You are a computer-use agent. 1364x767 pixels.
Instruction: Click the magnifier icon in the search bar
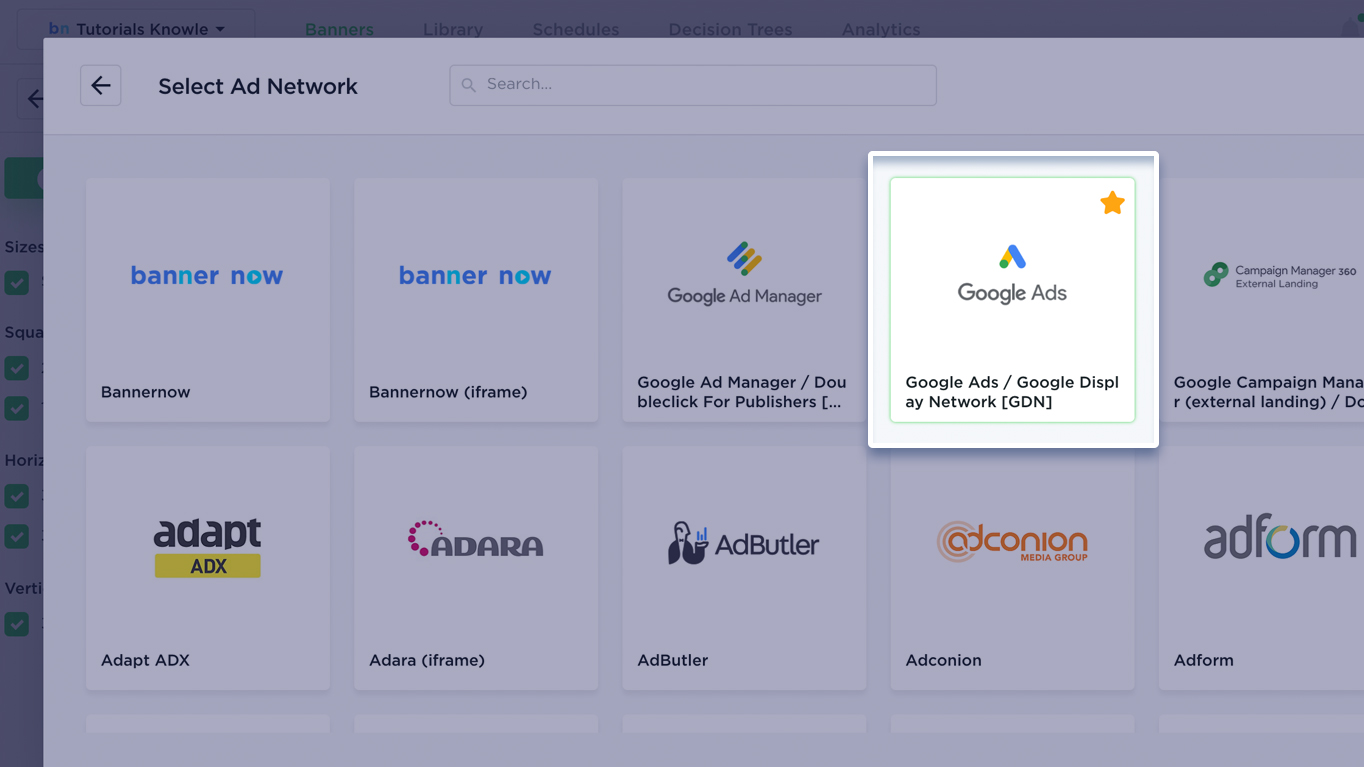(x=468, y=85)
